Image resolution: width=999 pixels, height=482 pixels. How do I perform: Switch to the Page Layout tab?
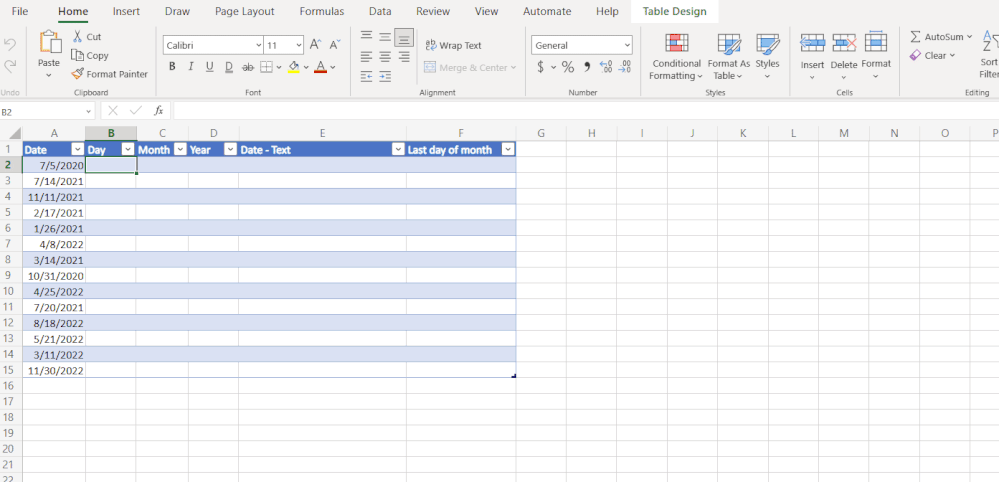pyautogui.click(x=245, y=11)
